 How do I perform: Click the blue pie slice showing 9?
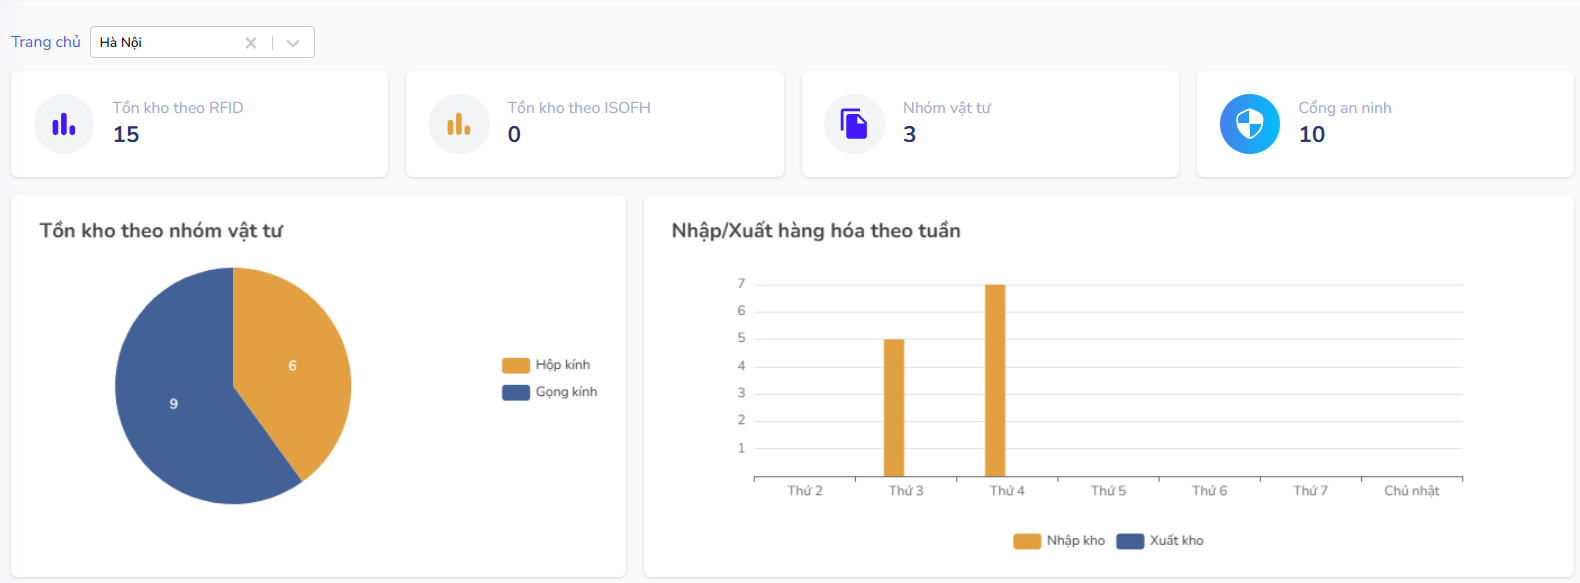(175, 405)
